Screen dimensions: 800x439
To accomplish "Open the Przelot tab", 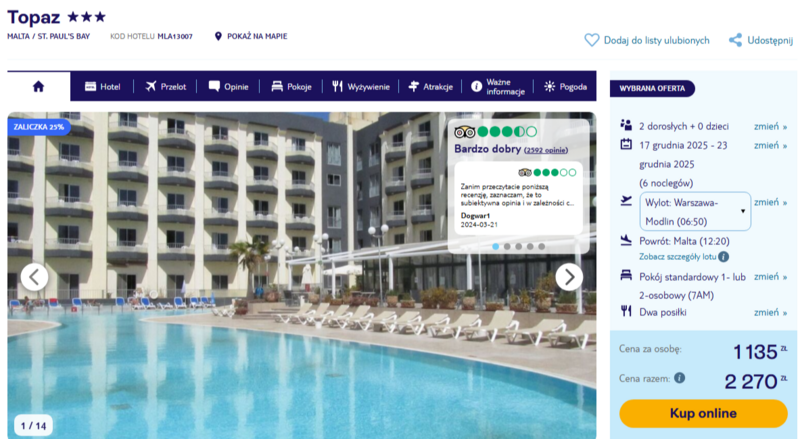I will tap(165, 87).
